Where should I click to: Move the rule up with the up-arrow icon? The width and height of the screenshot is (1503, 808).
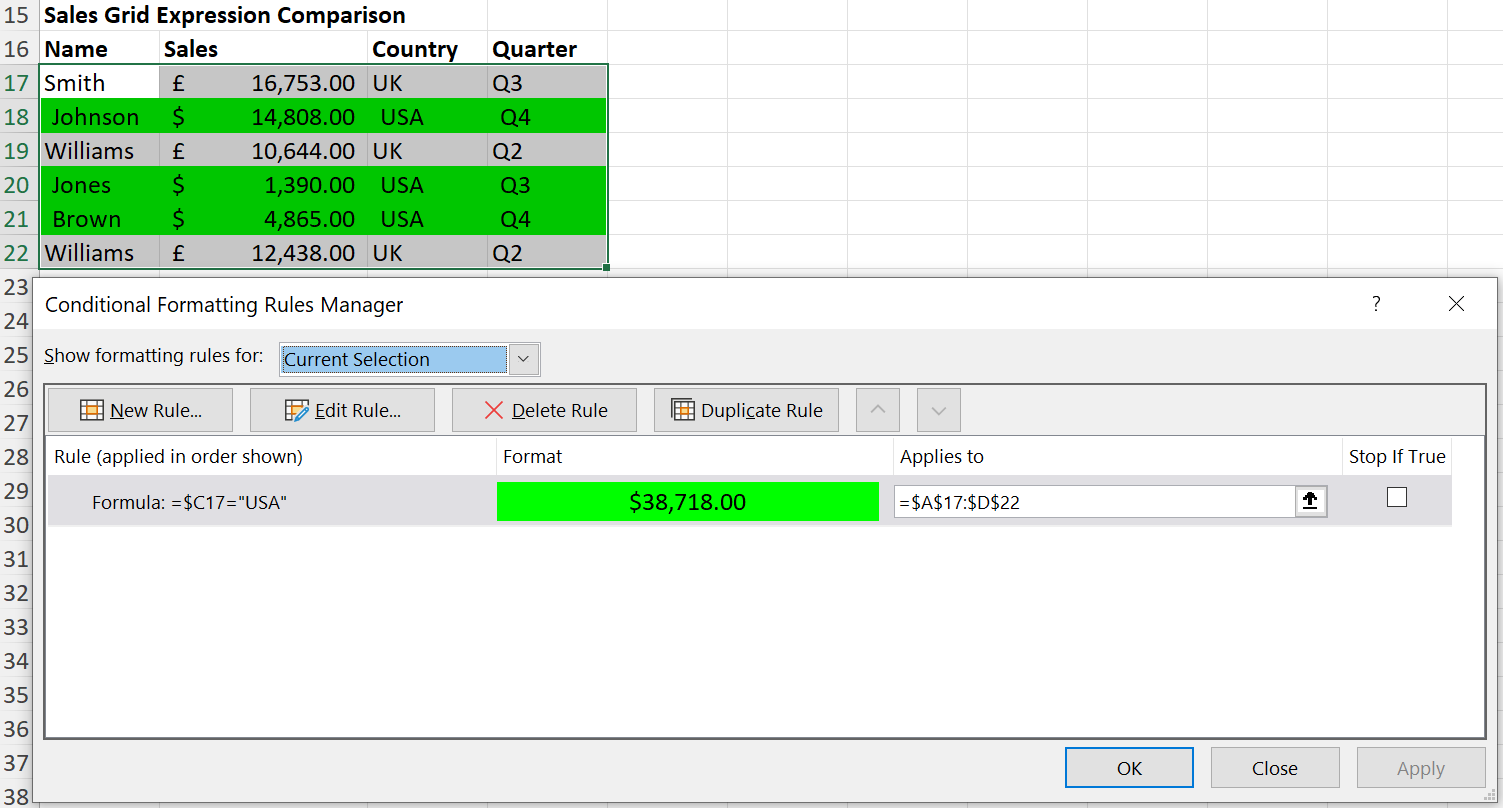click(x=877, y=409)
